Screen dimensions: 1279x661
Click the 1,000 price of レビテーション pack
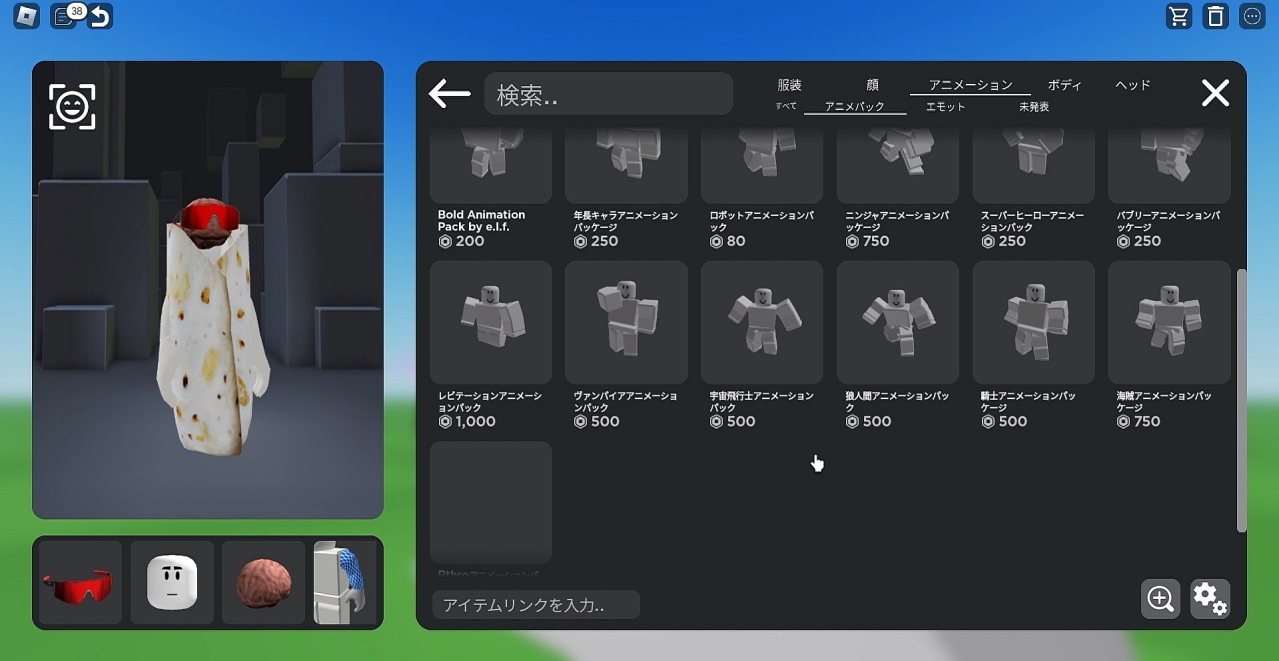coord(467,422)
